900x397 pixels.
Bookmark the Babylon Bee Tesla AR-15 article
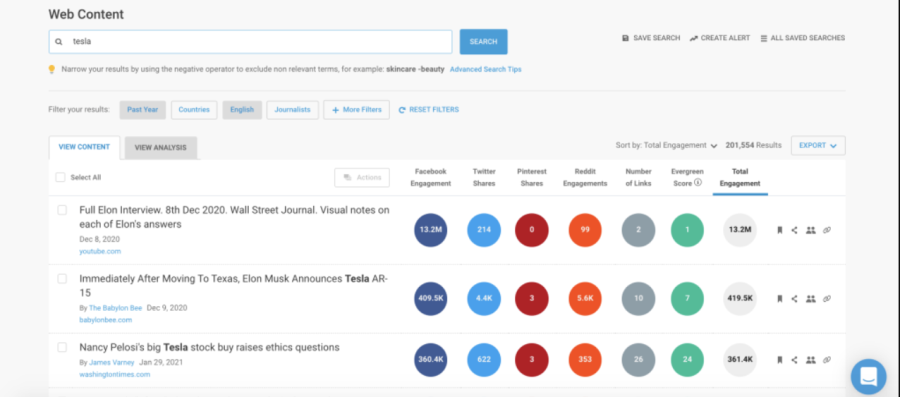click(x=779, y=299)
